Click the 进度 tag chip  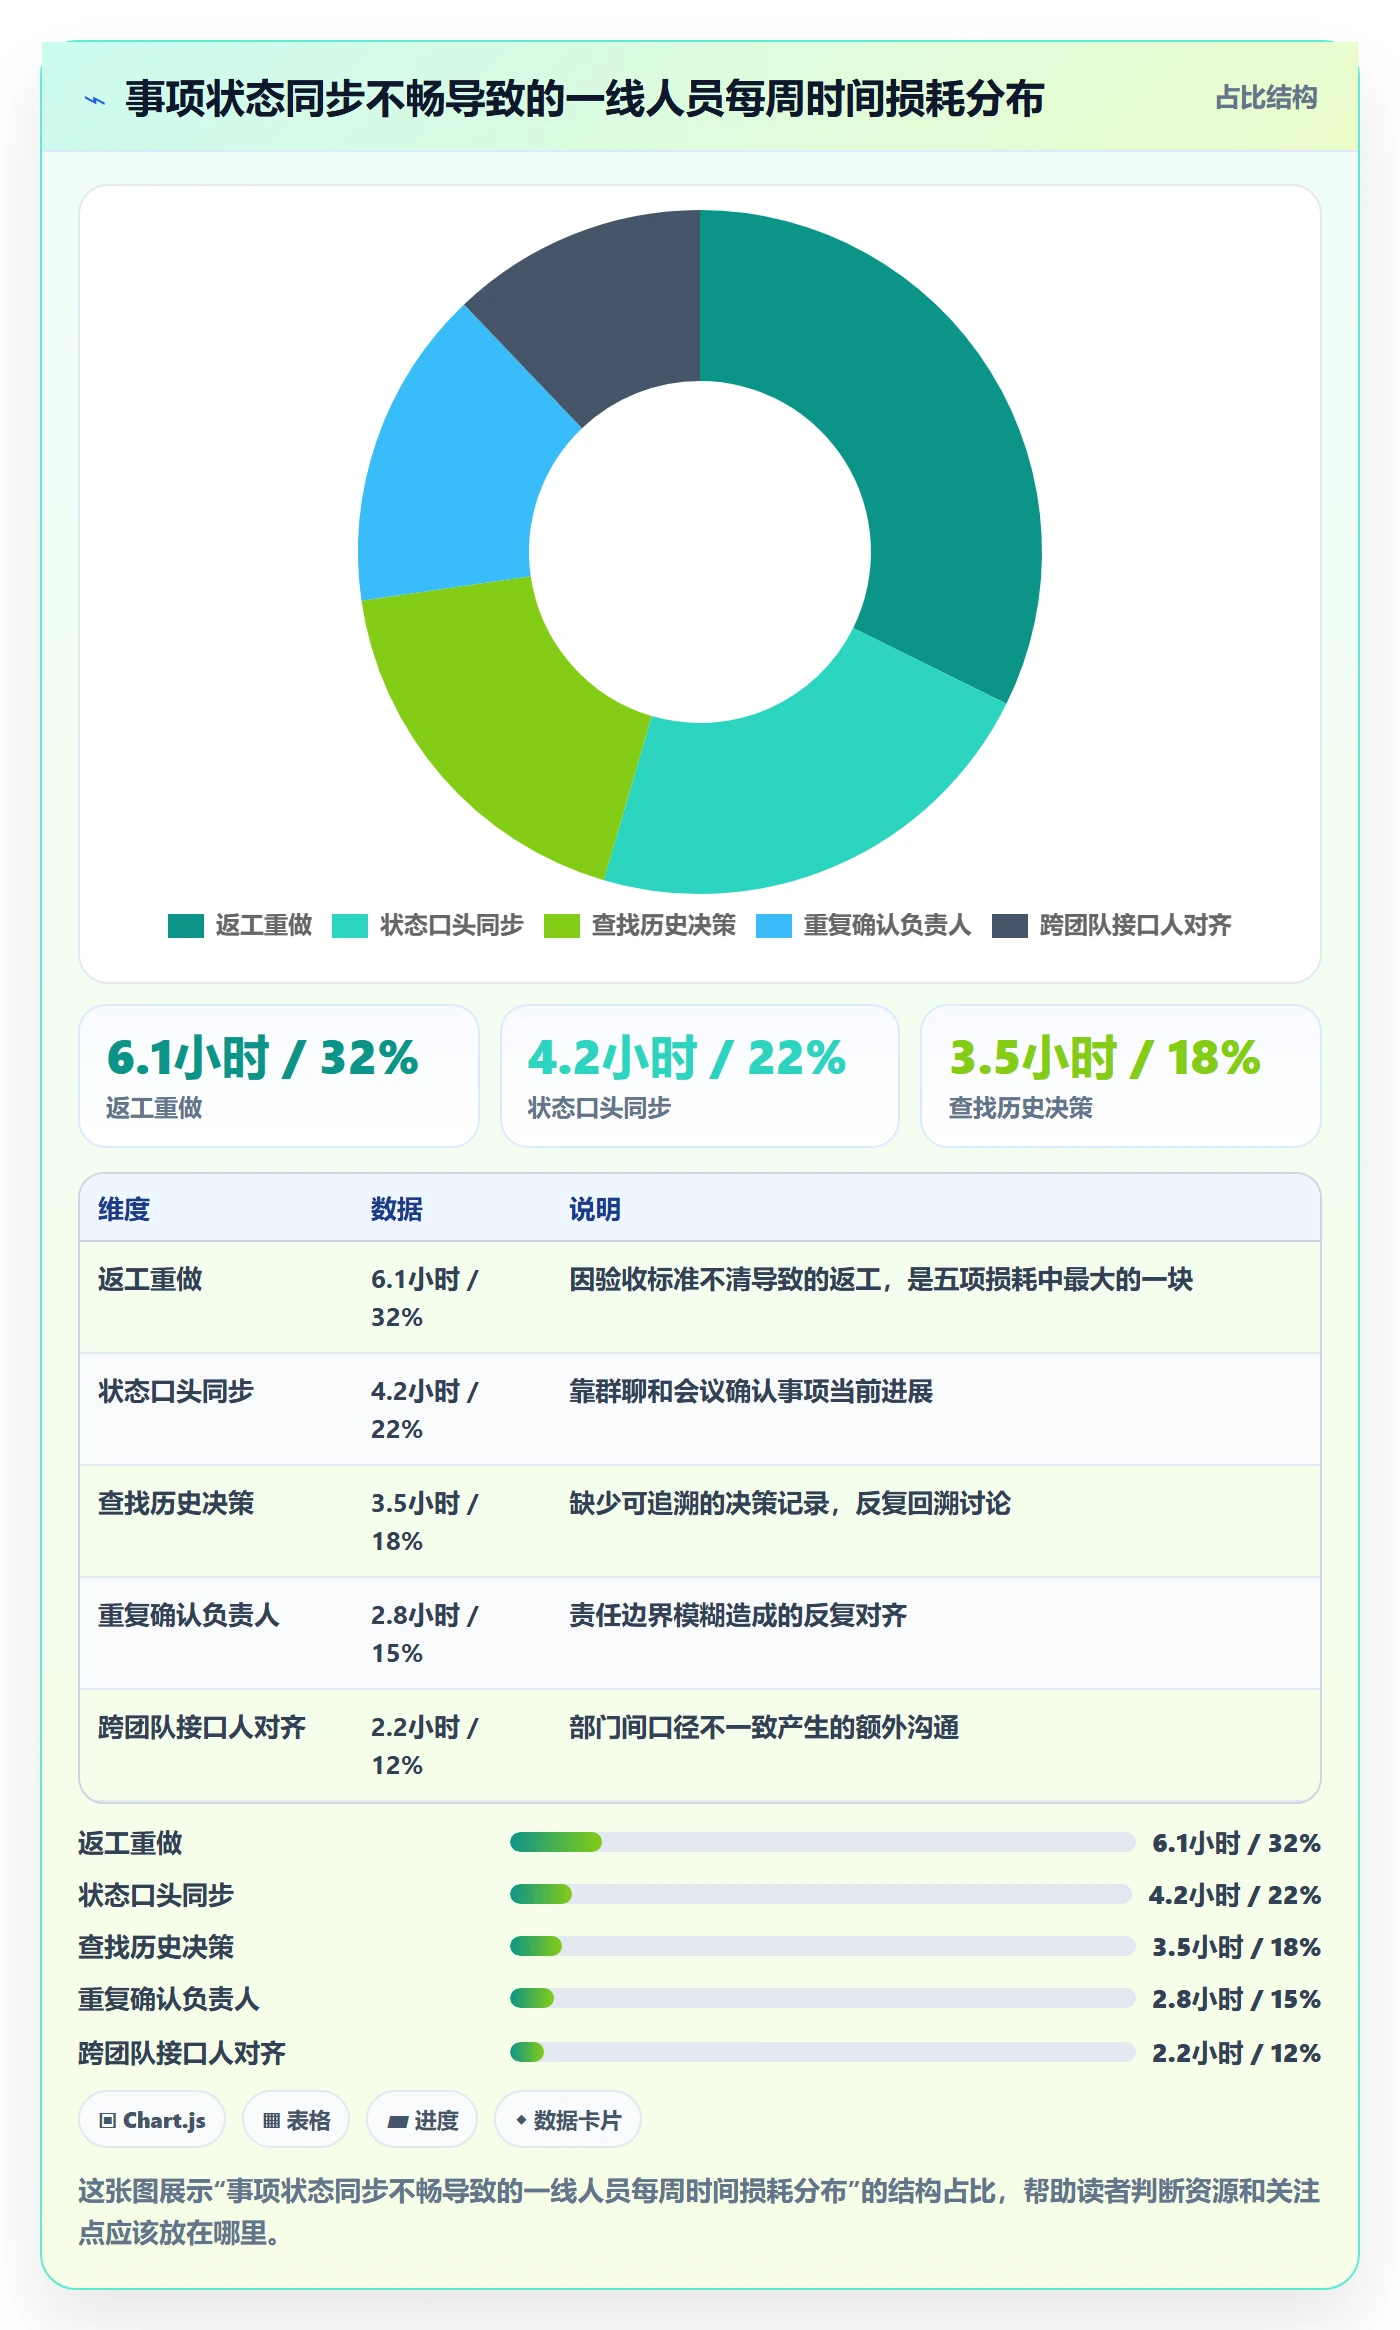pyautogui.click(x=422, y=2120)
